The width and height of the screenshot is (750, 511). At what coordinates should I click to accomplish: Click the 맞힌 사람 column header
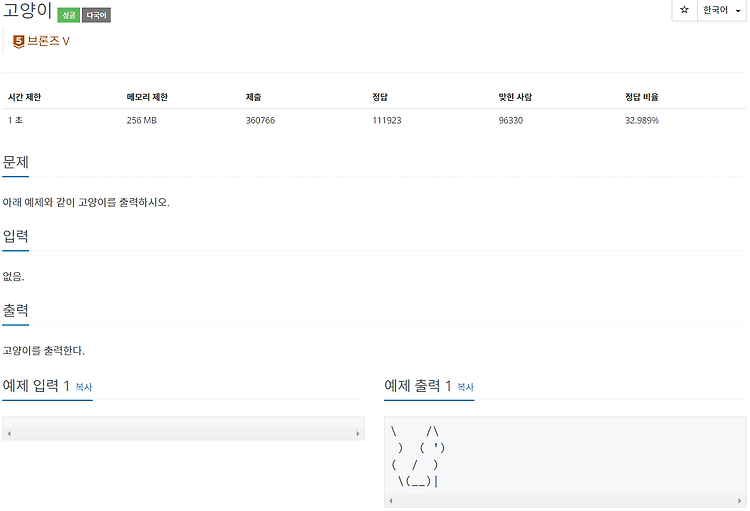pos(515,97)
